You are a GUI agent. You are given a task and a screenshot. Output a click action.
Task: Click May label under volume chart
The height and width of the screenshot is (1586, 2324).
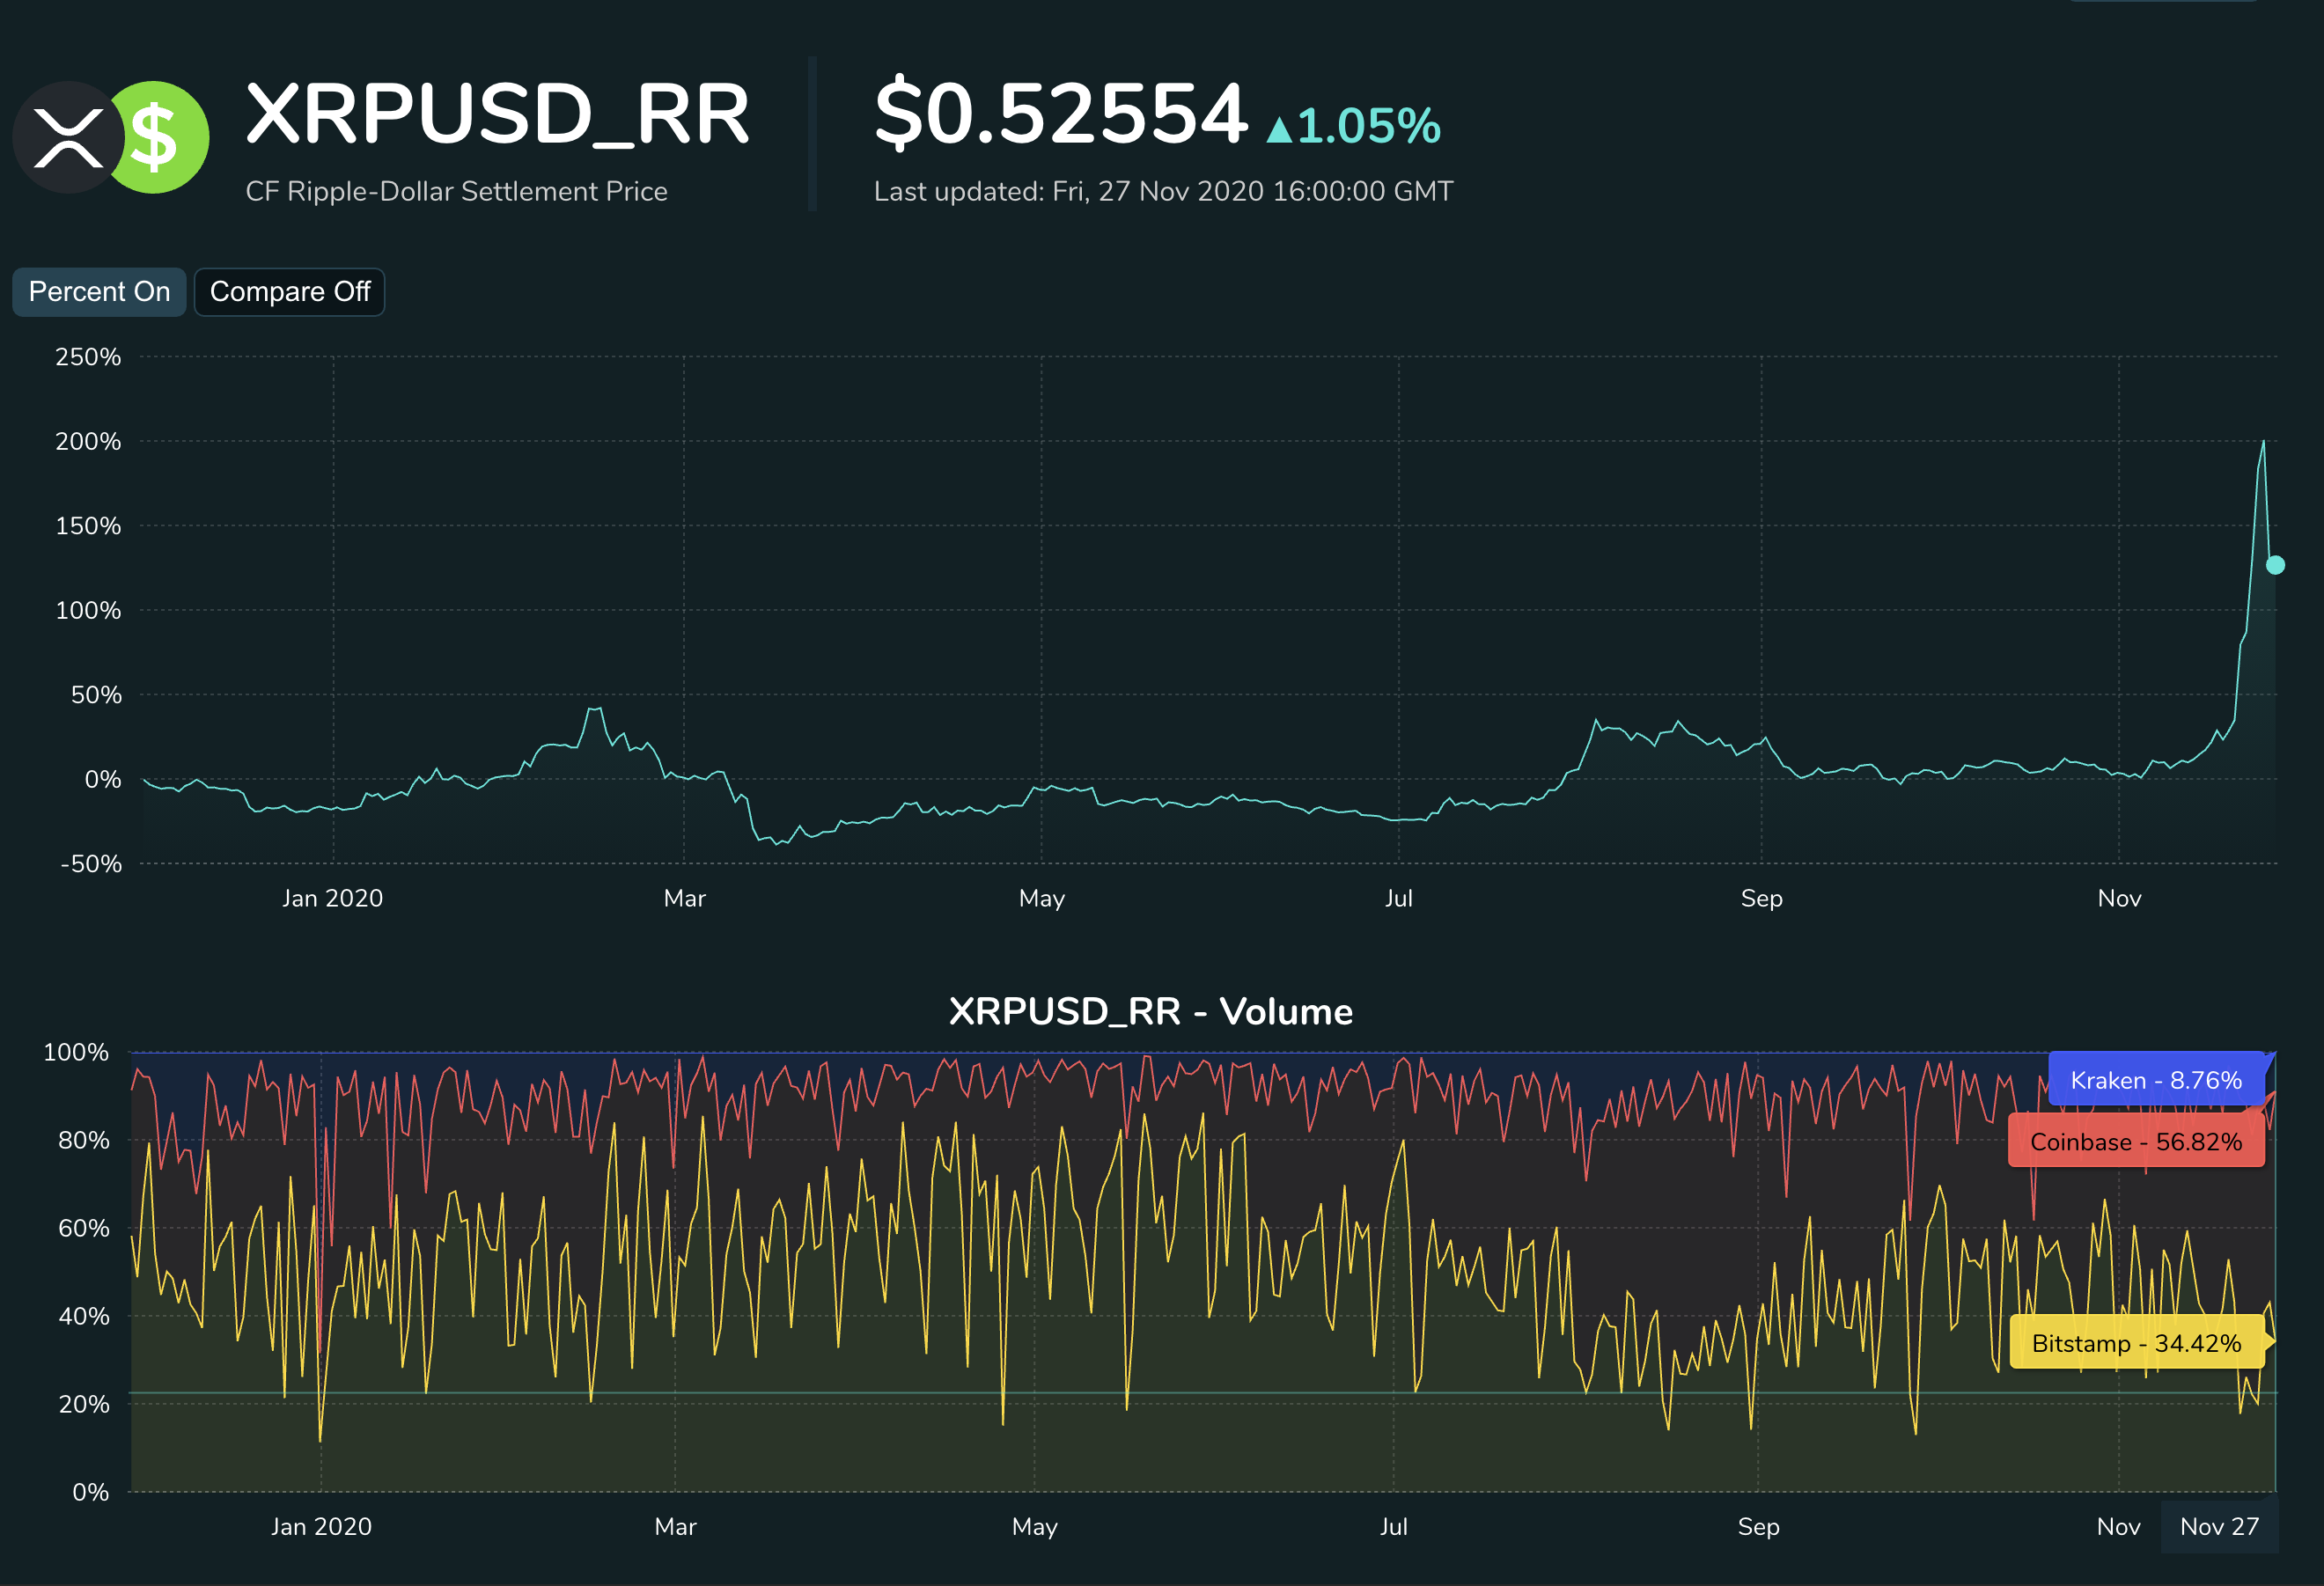pyautogui.click(x=1035, y=1527)
